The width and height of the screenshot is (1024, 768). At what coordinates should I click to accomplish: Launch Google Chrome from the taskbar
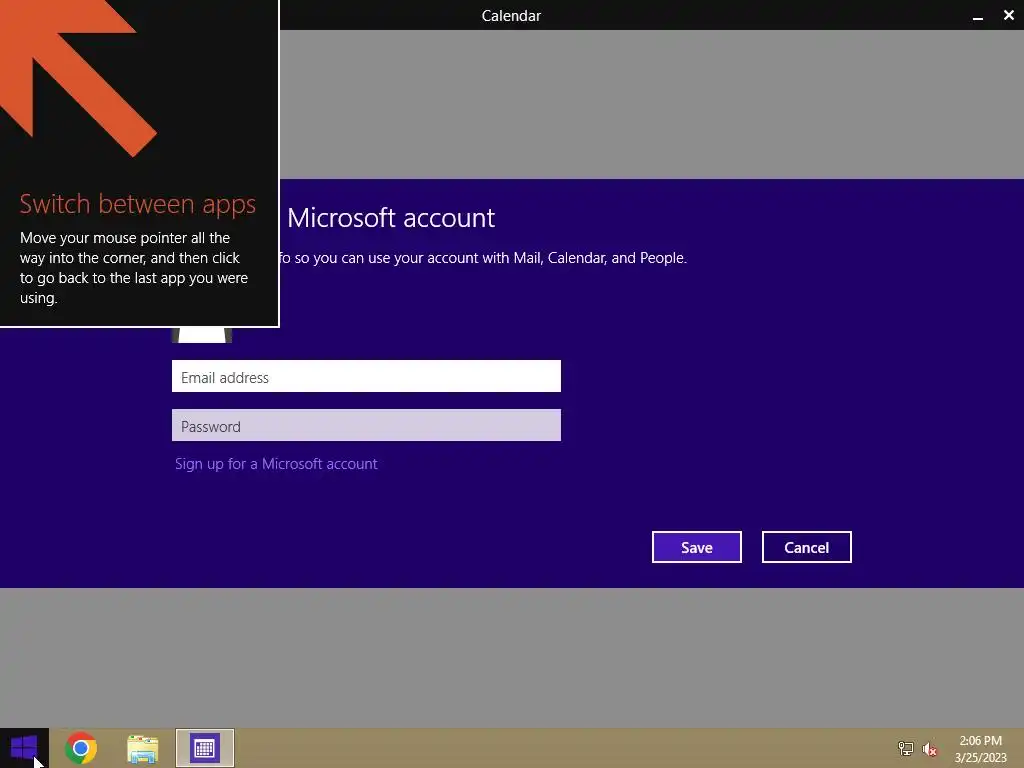click(81, 748)
